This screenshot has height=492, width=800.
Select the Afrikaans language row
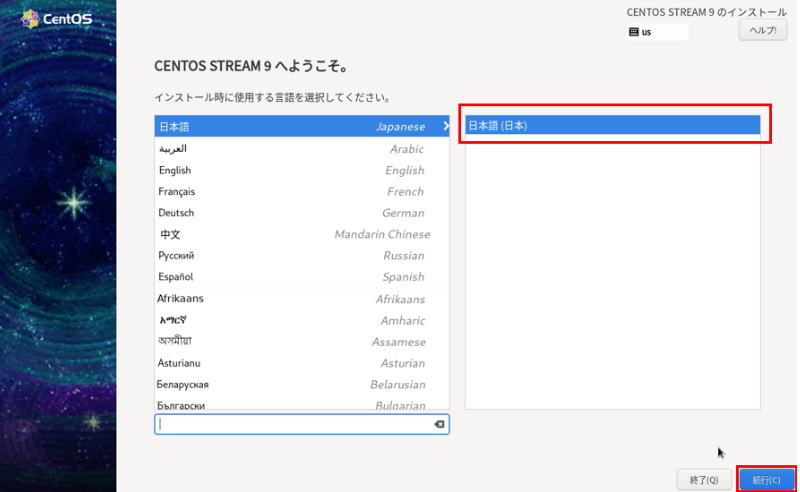(x=302, y=299)
